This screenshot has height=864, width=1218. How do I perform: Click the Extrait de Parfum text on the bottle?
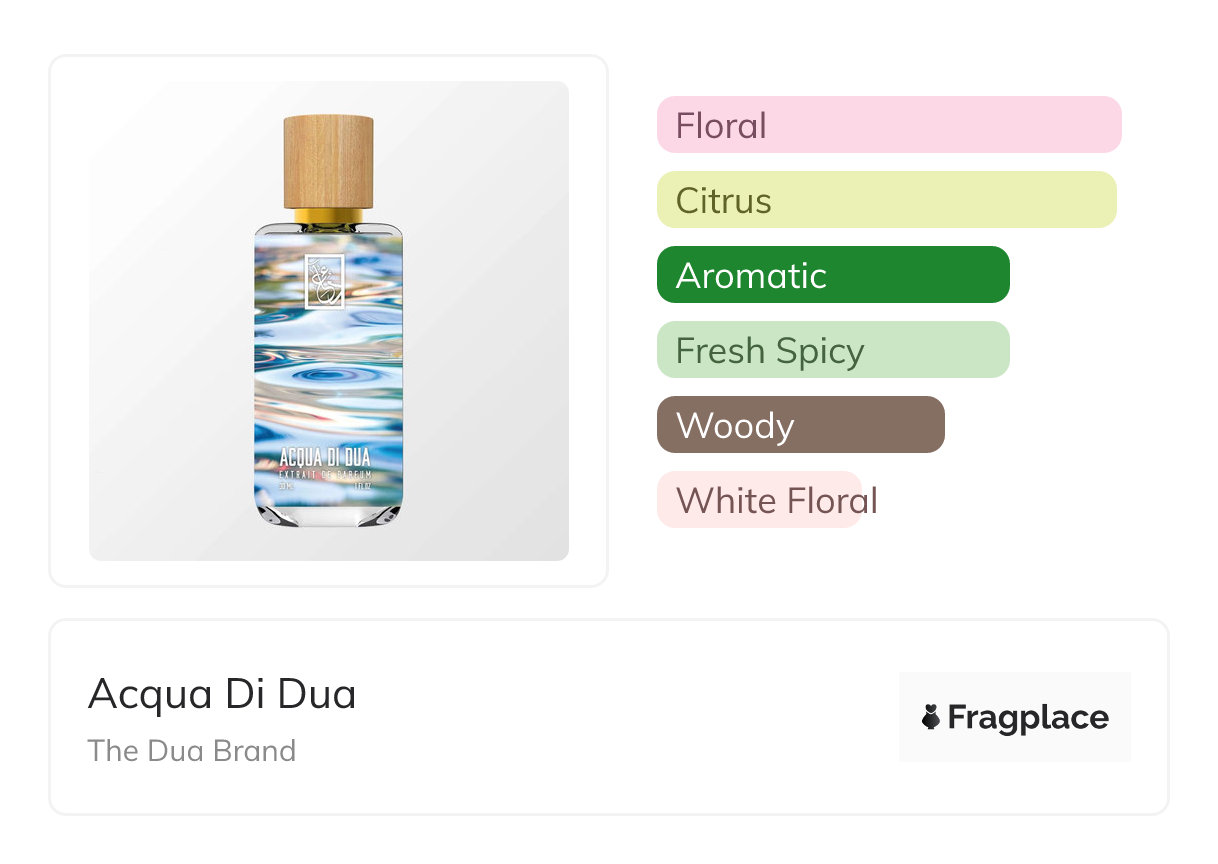pos(325,473)
